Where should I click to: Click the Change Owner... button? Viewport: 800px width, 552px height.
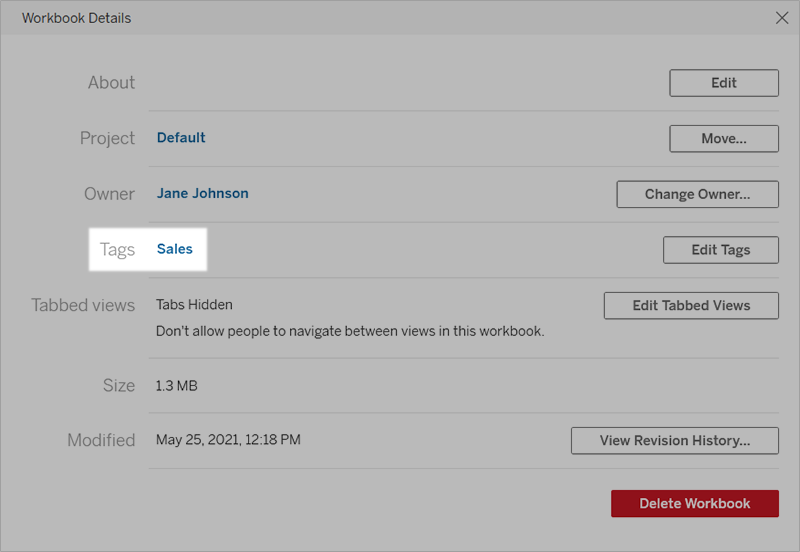[697, 194]
